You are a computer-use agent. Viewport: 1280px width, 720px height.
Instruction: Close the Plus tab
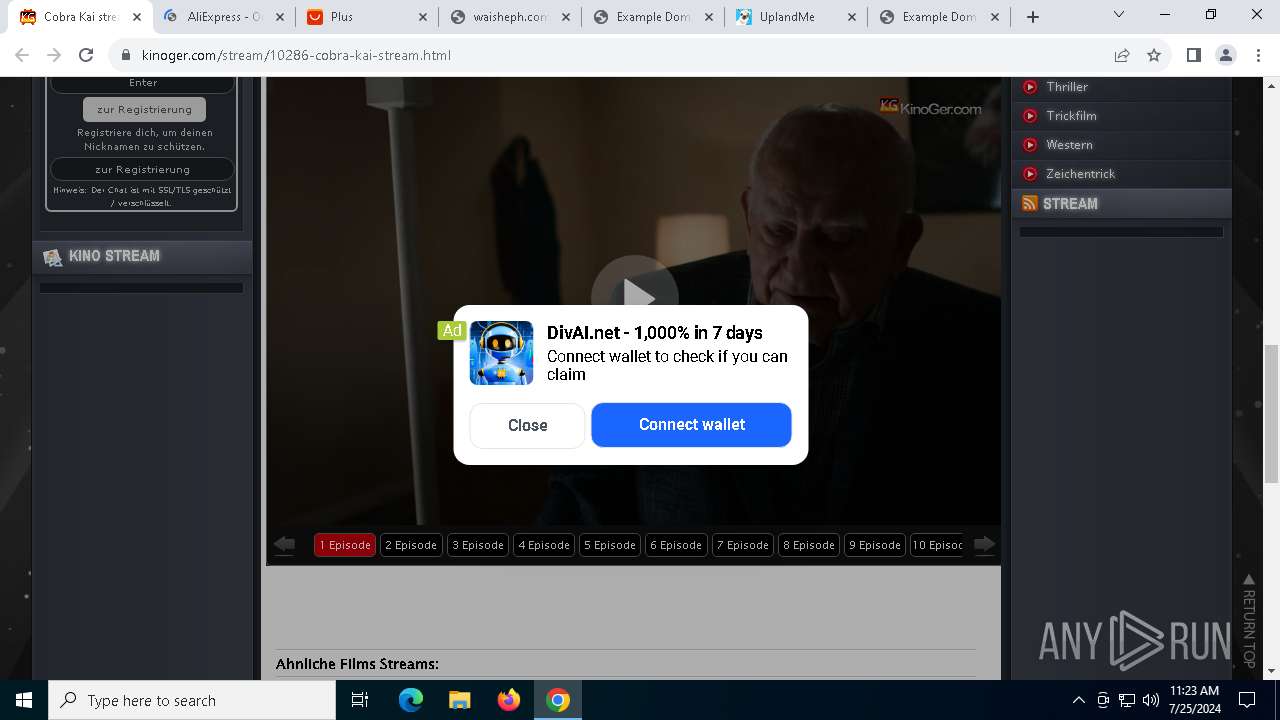point(423,17)
